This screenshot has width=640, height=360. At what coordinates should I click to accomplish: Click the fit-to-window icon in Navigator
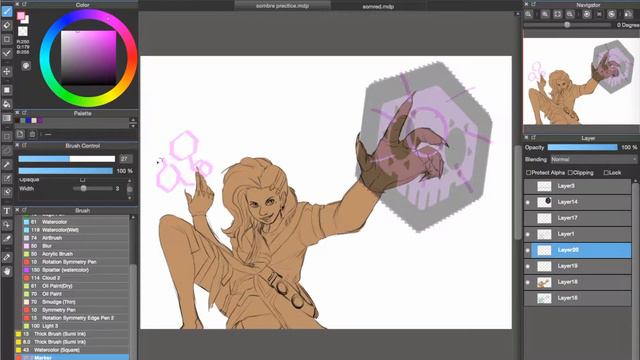(558, 14)
